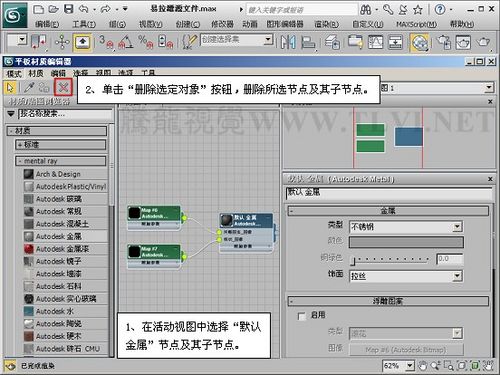The height and width of the screenshot is (375, 500).
Task: Select Autodesk Plastic/Vinyl material
Action: click(x=66, y=186)
